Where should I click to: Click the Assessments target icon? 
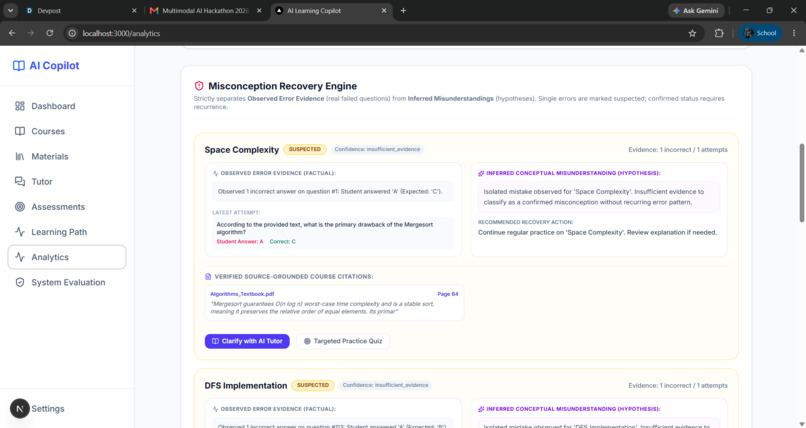[20, 207]
